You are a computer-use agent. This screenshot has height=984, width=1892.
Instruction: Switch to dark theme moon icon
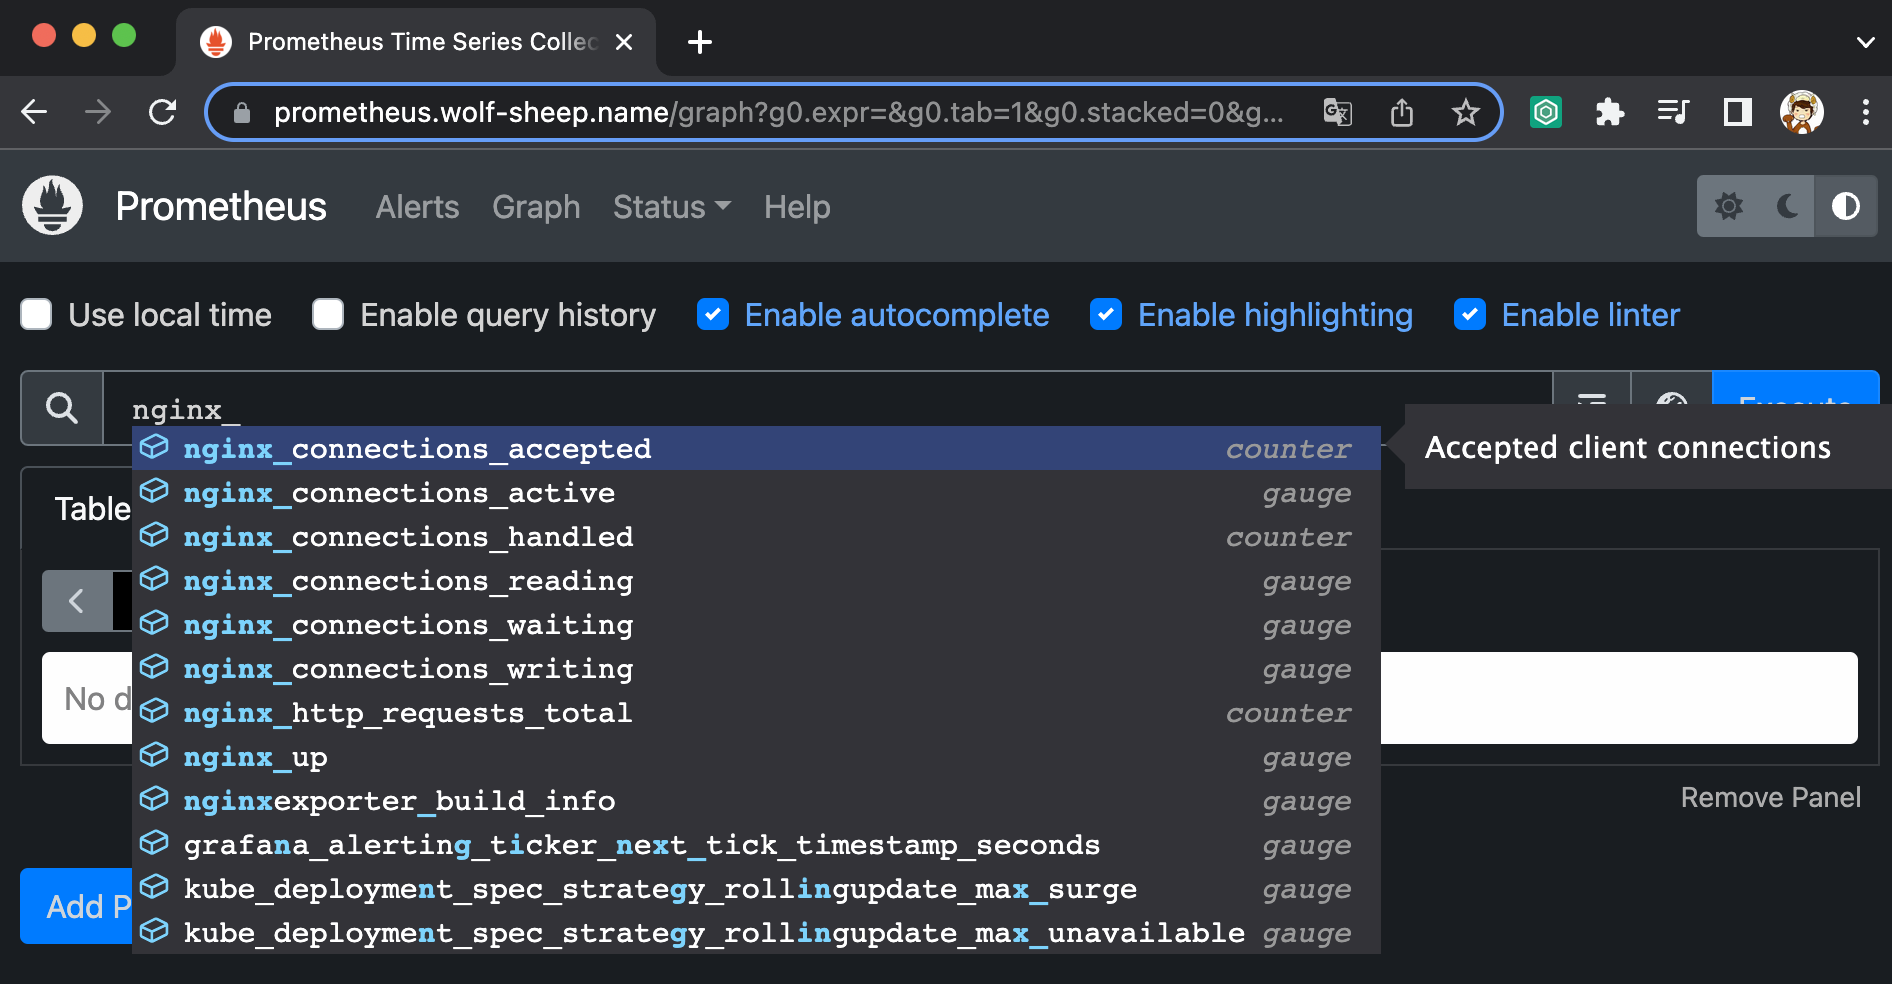(x=1787, y=206)
